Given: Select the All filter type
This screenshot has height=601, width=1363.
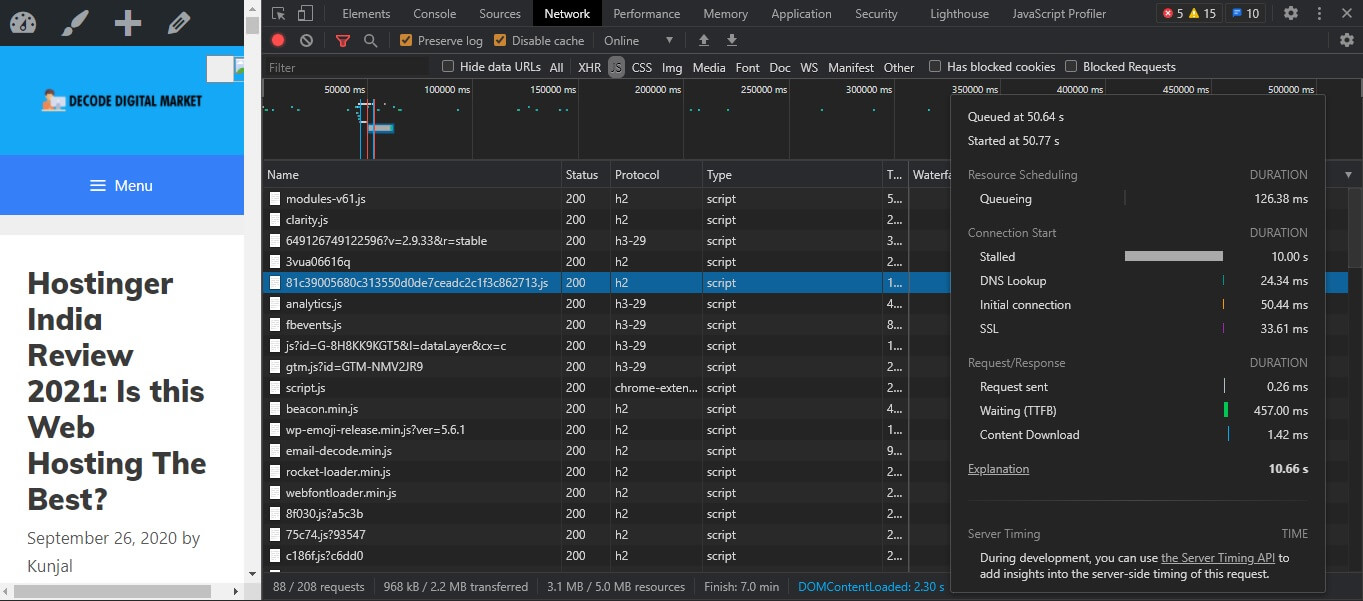Looking at the screenshot, I should (x=557, y=67).
